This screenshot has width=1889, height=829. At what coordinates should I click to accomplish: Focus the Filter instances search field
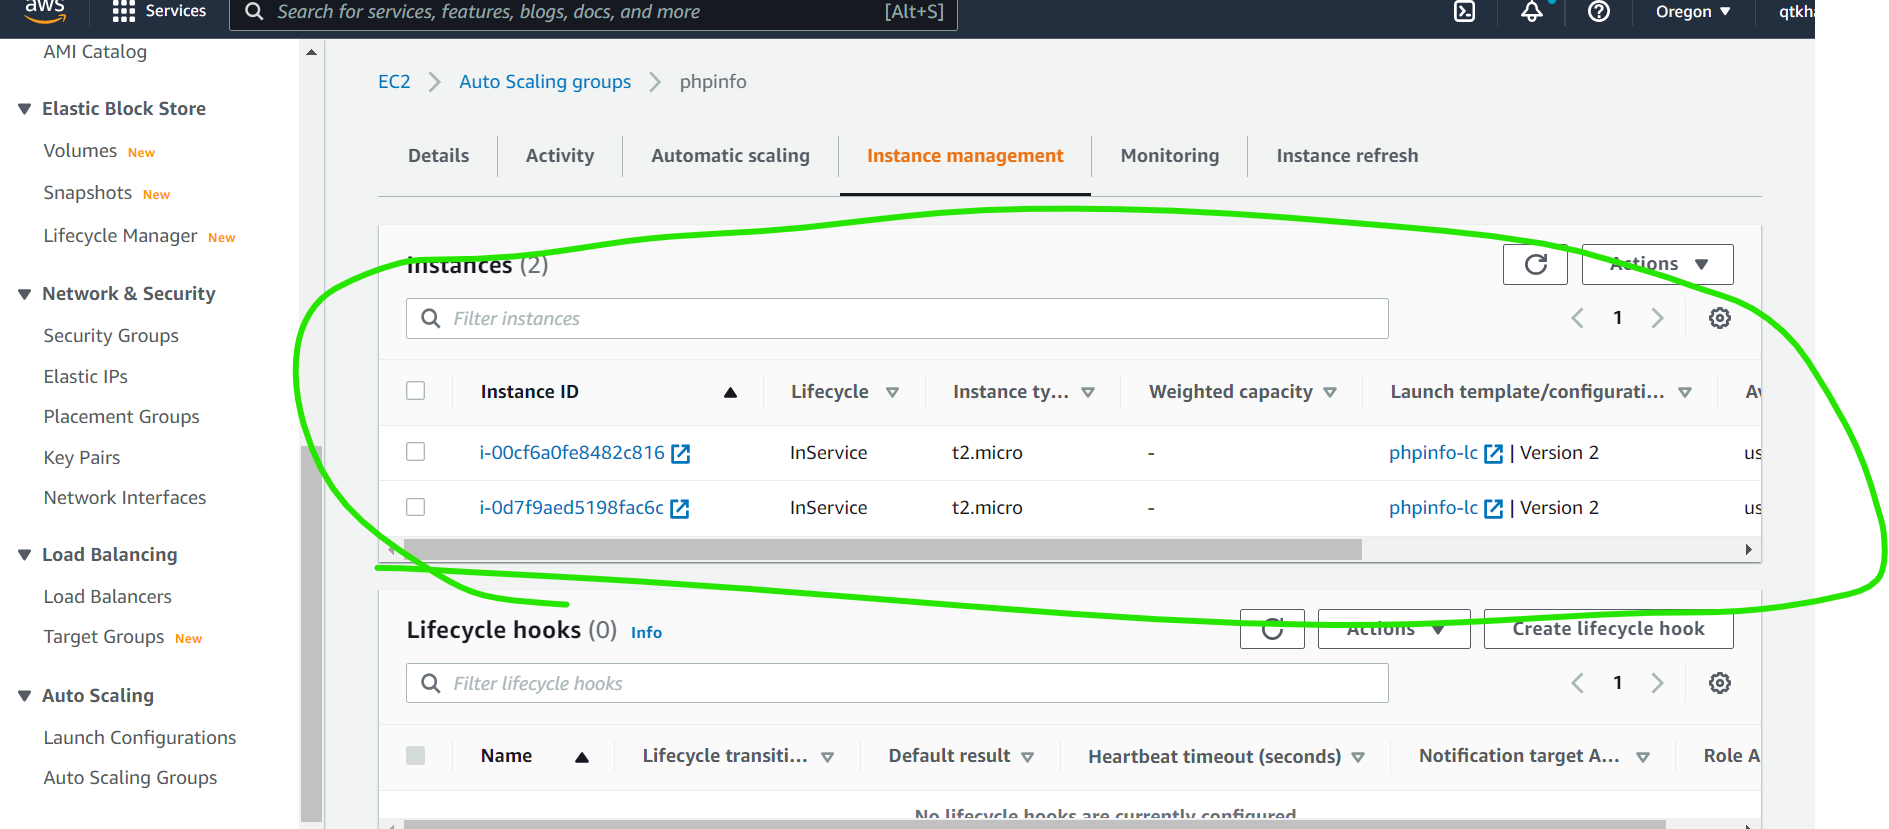click(897, 318)
